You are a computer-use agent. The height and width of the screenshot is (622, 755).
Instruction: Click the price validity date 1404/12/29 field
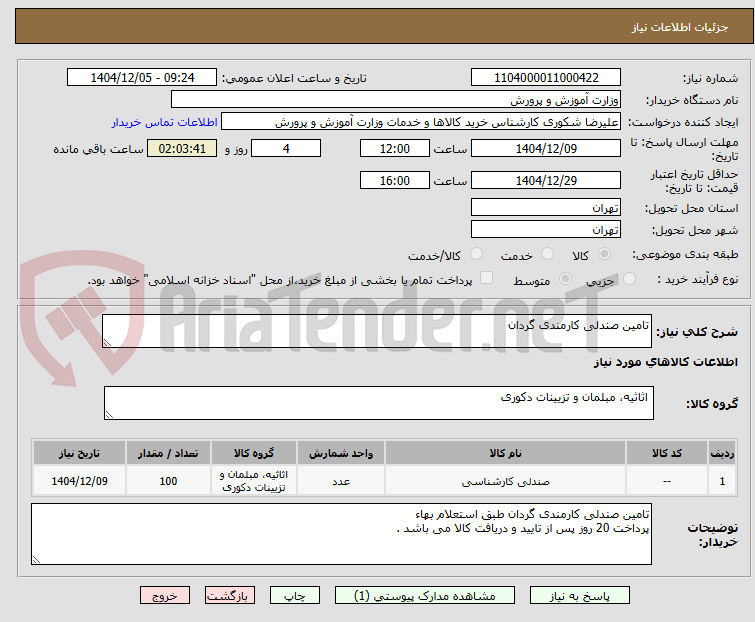pos(546,180)
